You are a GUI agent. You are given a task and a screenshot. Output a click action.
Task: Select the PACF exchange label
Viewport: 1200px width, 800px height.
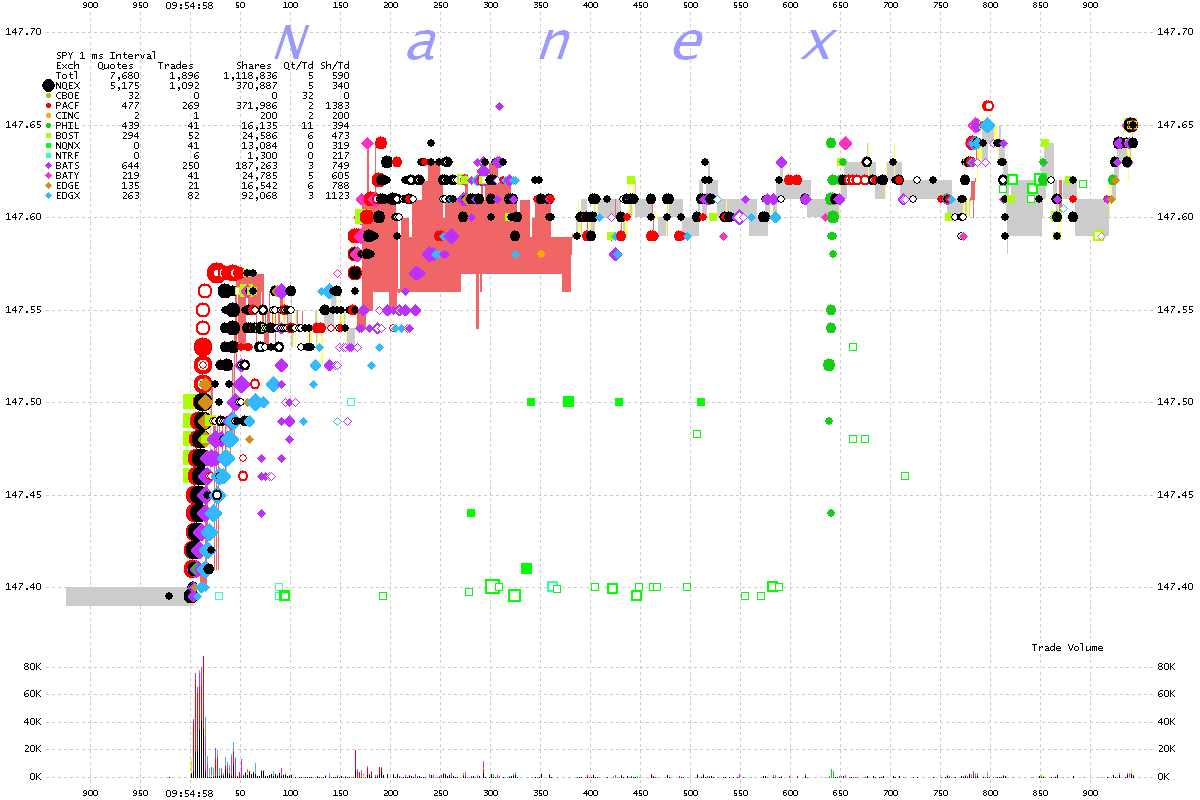(x=68, y=104)
